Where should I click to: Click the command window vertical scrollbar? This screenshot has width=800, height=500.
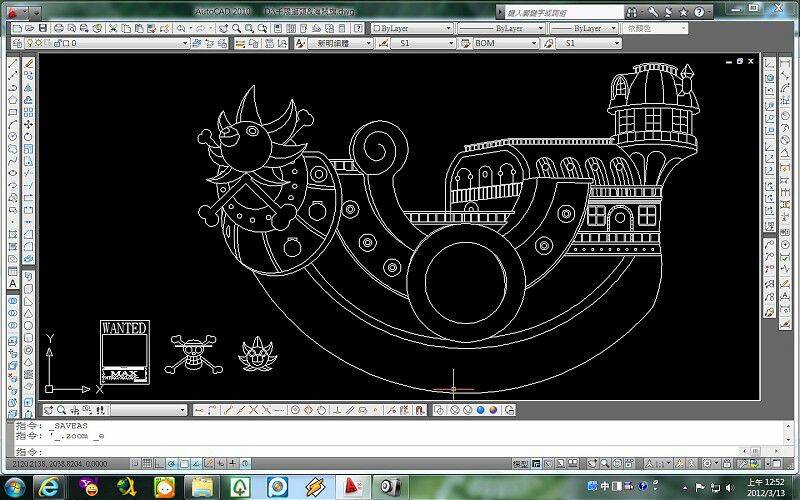click(x=789, y=433)
